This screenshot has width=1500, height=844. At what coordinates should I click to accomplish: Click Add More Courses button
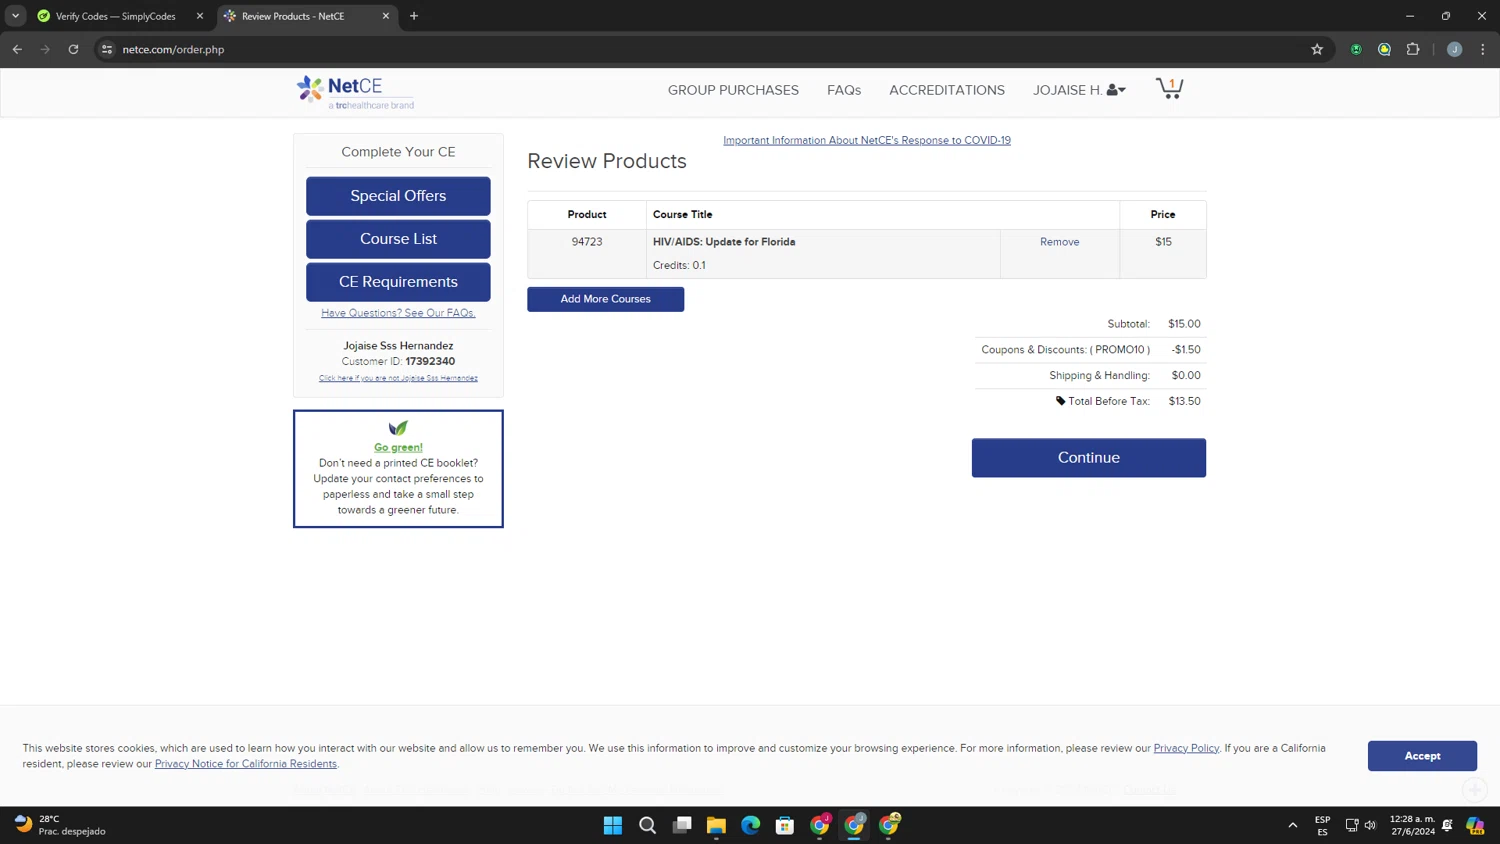[606, 299]
